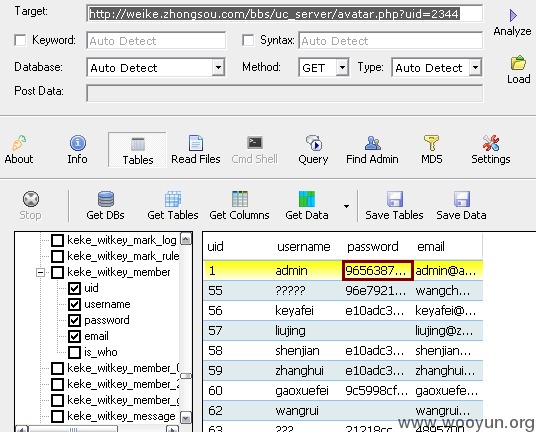This screenshot has width=536, height=432.
Task: Open the Load folder icon
Action: tap(518, 63)
